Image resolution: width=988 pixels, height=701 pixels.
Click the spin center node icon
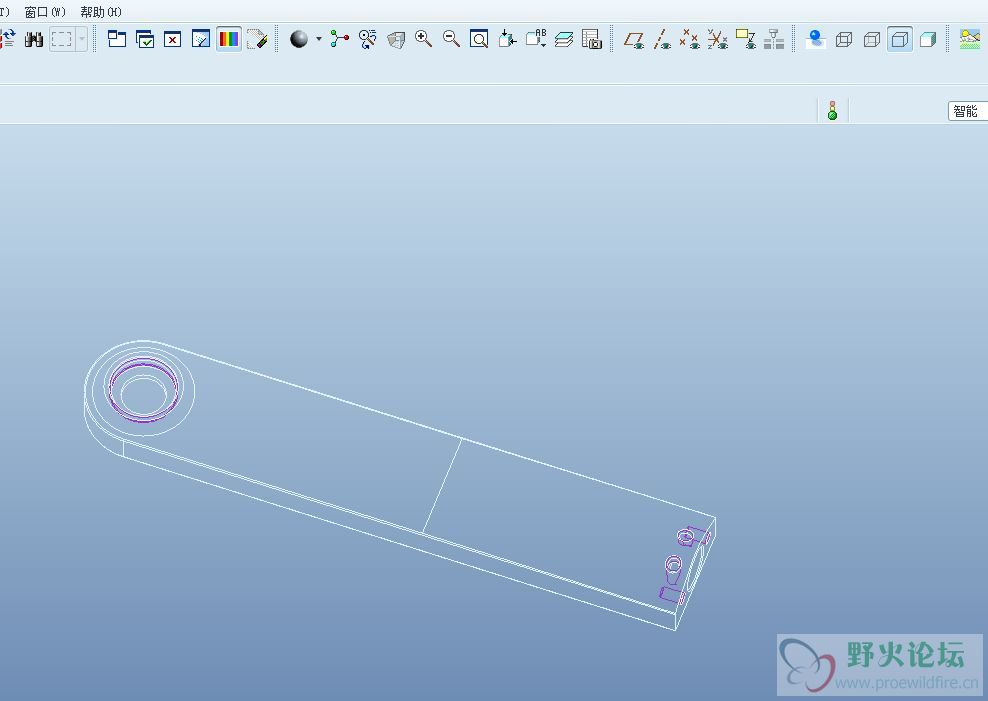(x=340, y=40)
